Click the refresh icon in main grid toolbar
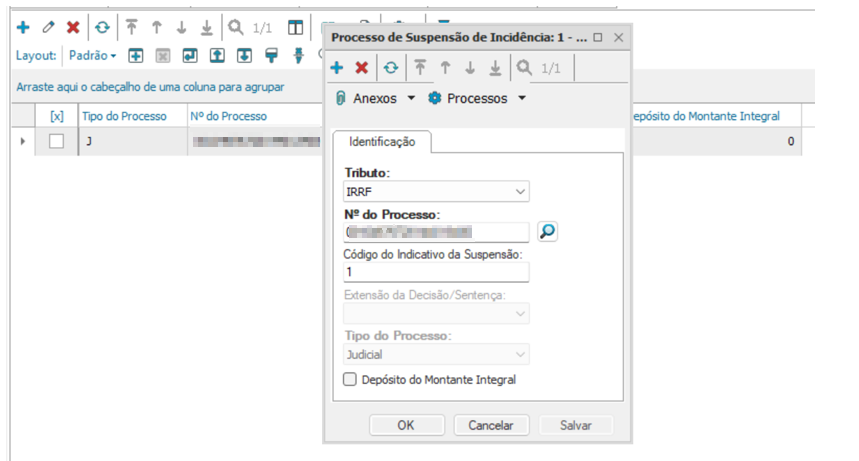The image size is (859, 461). [101, 27]
